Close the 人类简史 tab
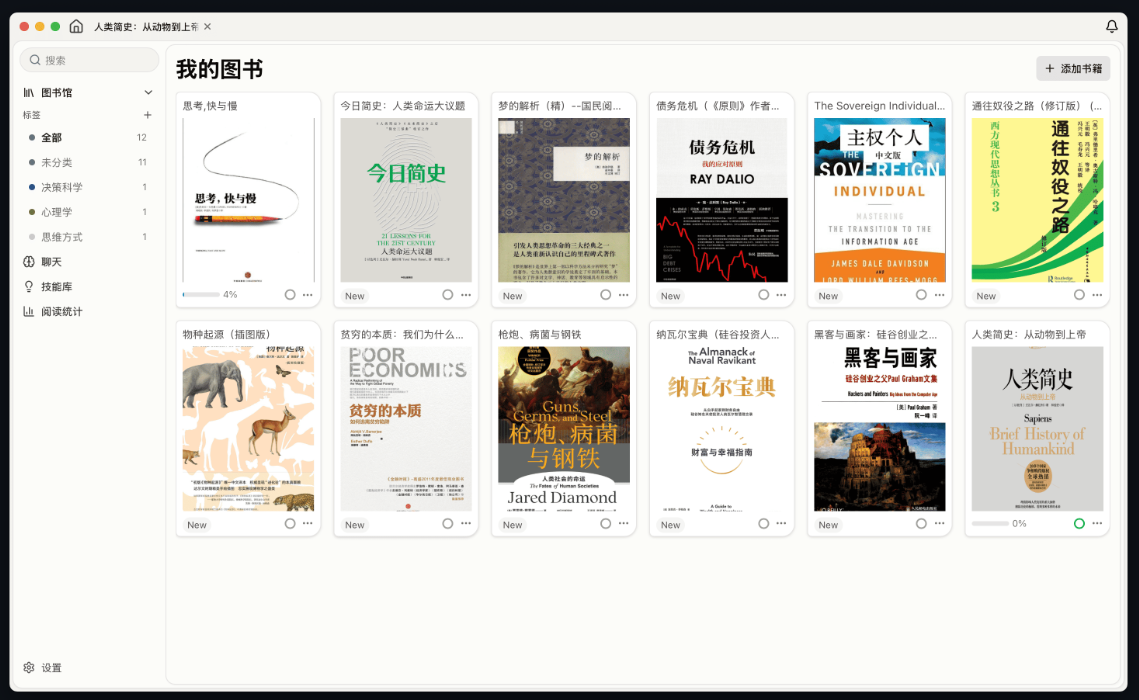Screen dimensions: 1139x700 (207, 27)
